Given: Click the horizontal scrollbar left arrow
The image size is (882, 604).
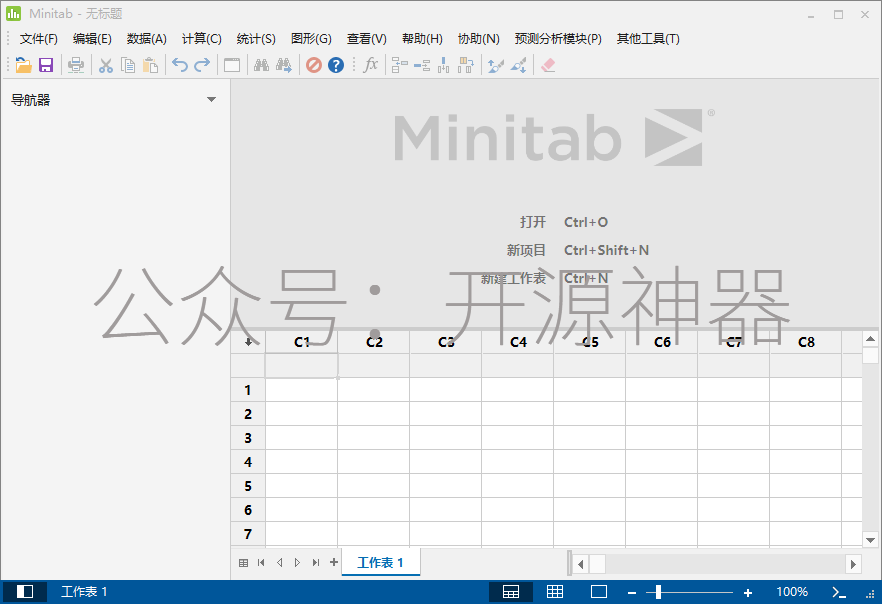Looking at the screenshot, I should (x=580, y=564).
